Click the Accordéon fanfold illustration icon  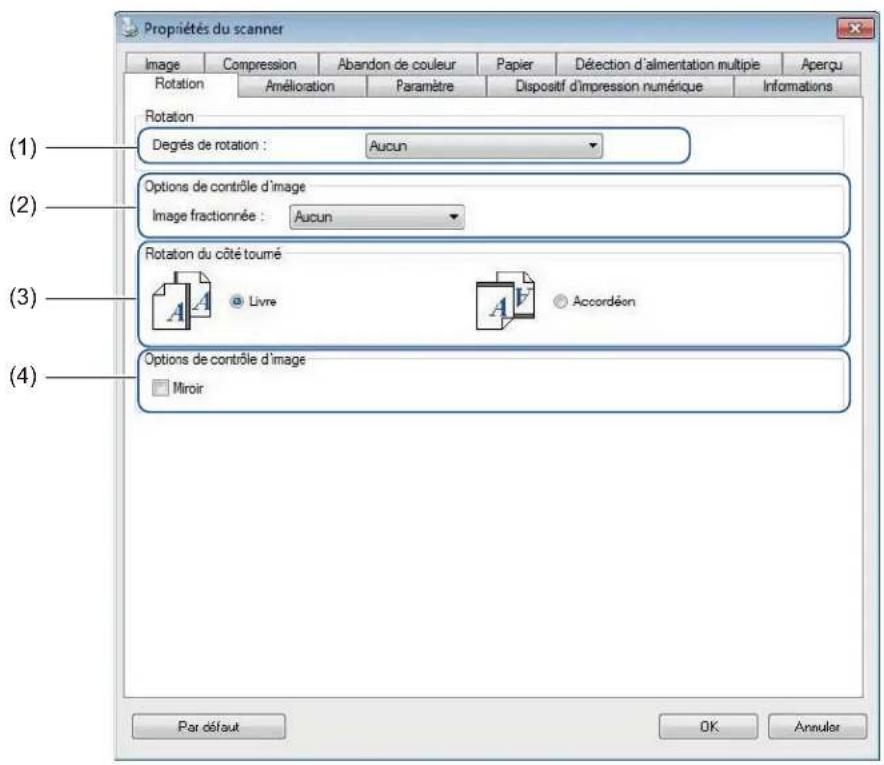(505, 300)
